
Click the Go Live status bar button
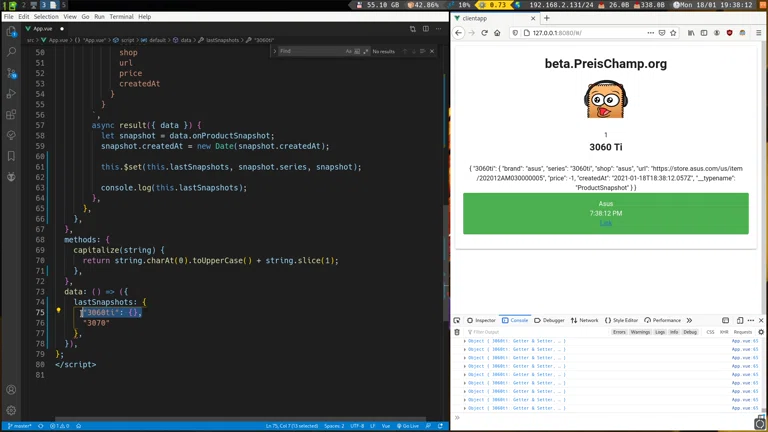point(410,426)
